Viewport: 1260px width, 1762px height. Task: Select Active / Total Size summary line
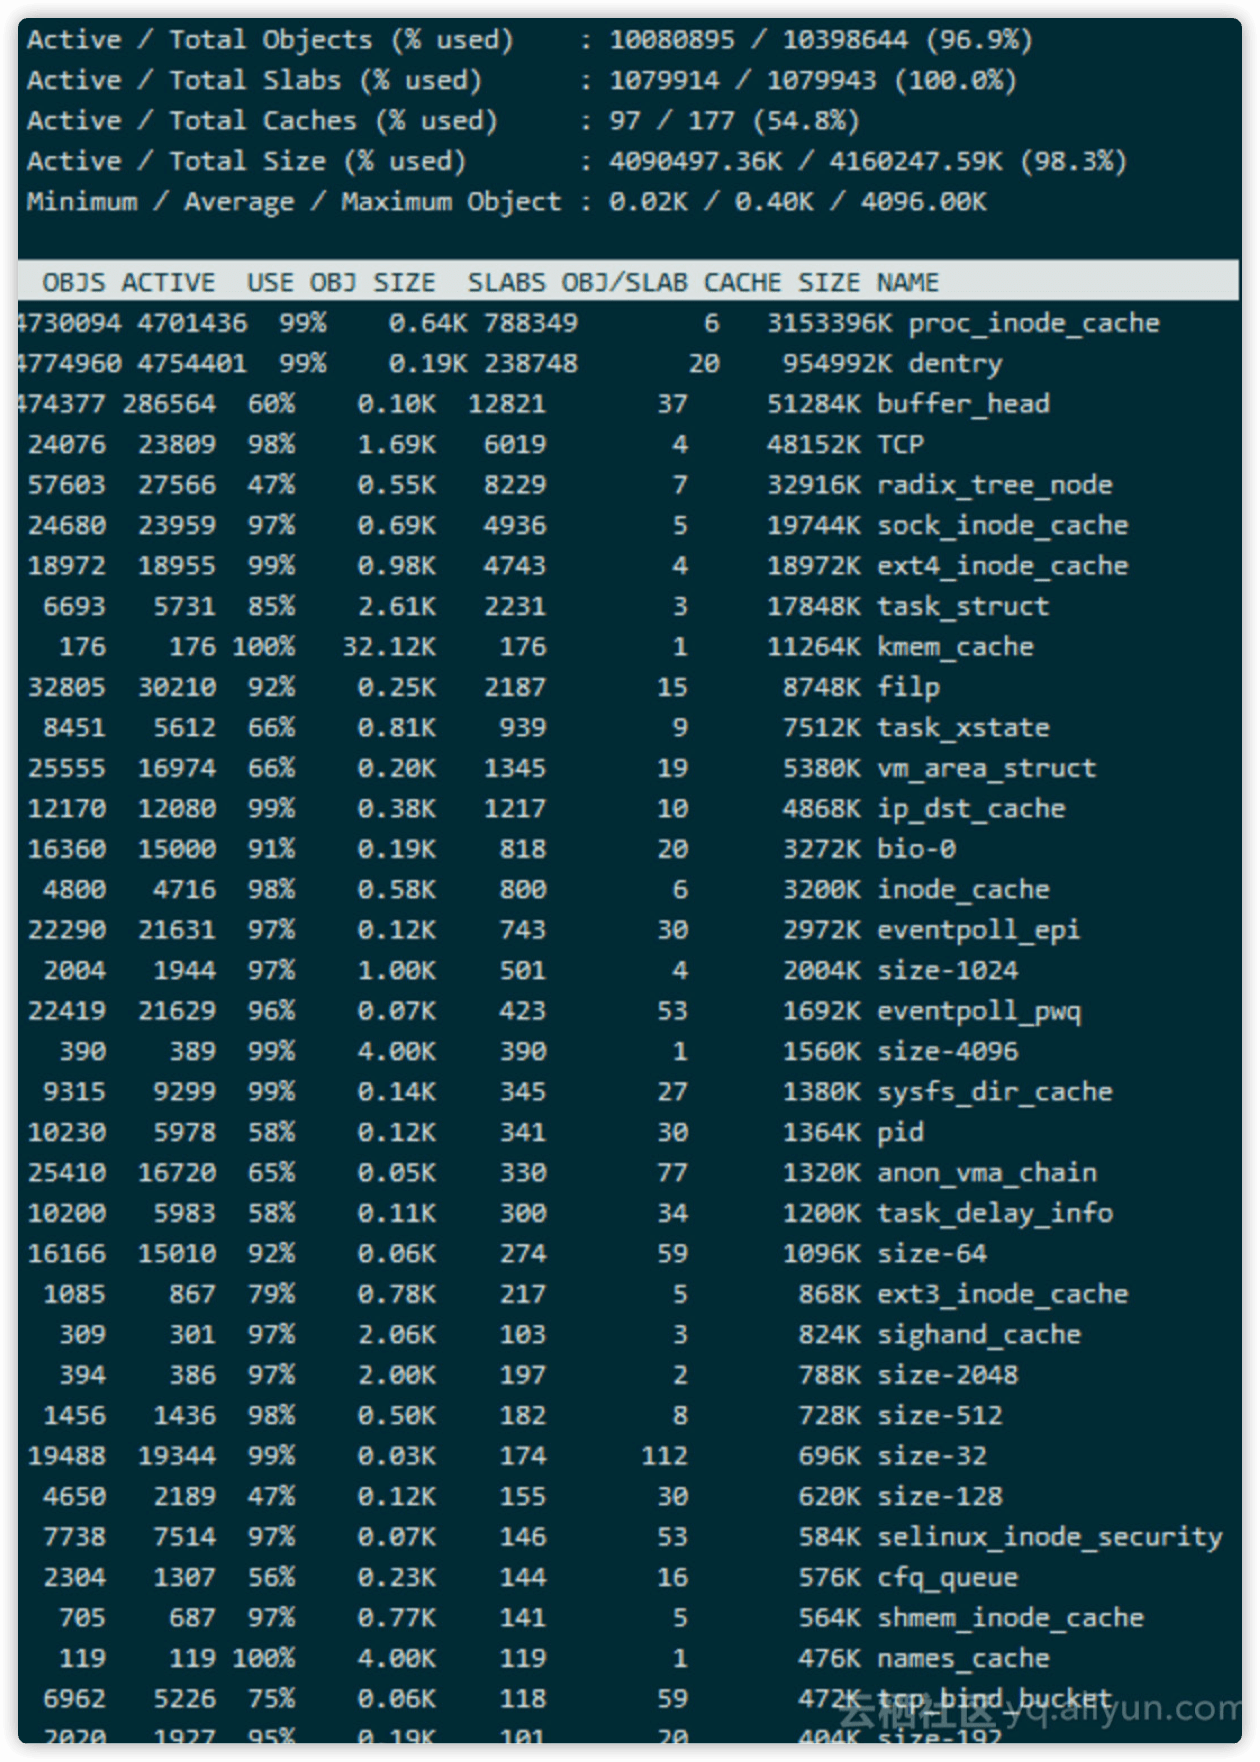click(x=577, y=161)
